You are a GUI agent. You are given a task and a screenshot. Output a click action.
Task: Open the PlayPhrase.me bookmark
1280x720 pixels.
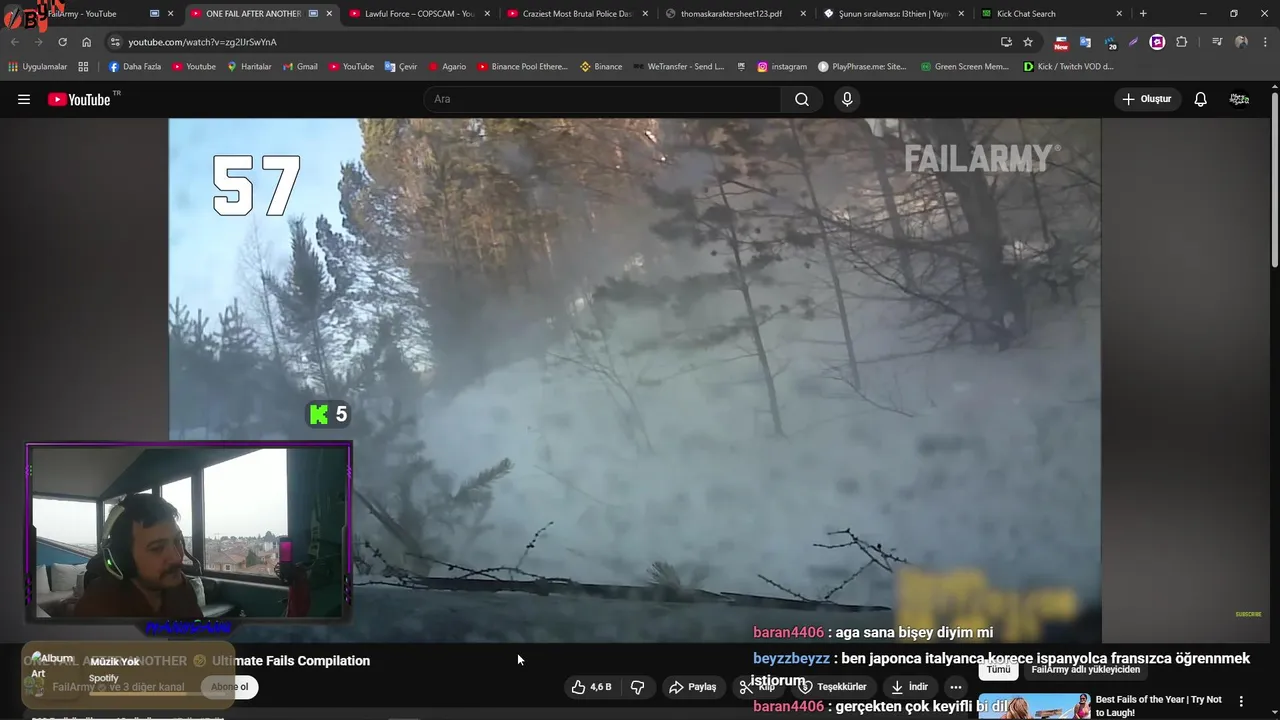coord(862,66)
